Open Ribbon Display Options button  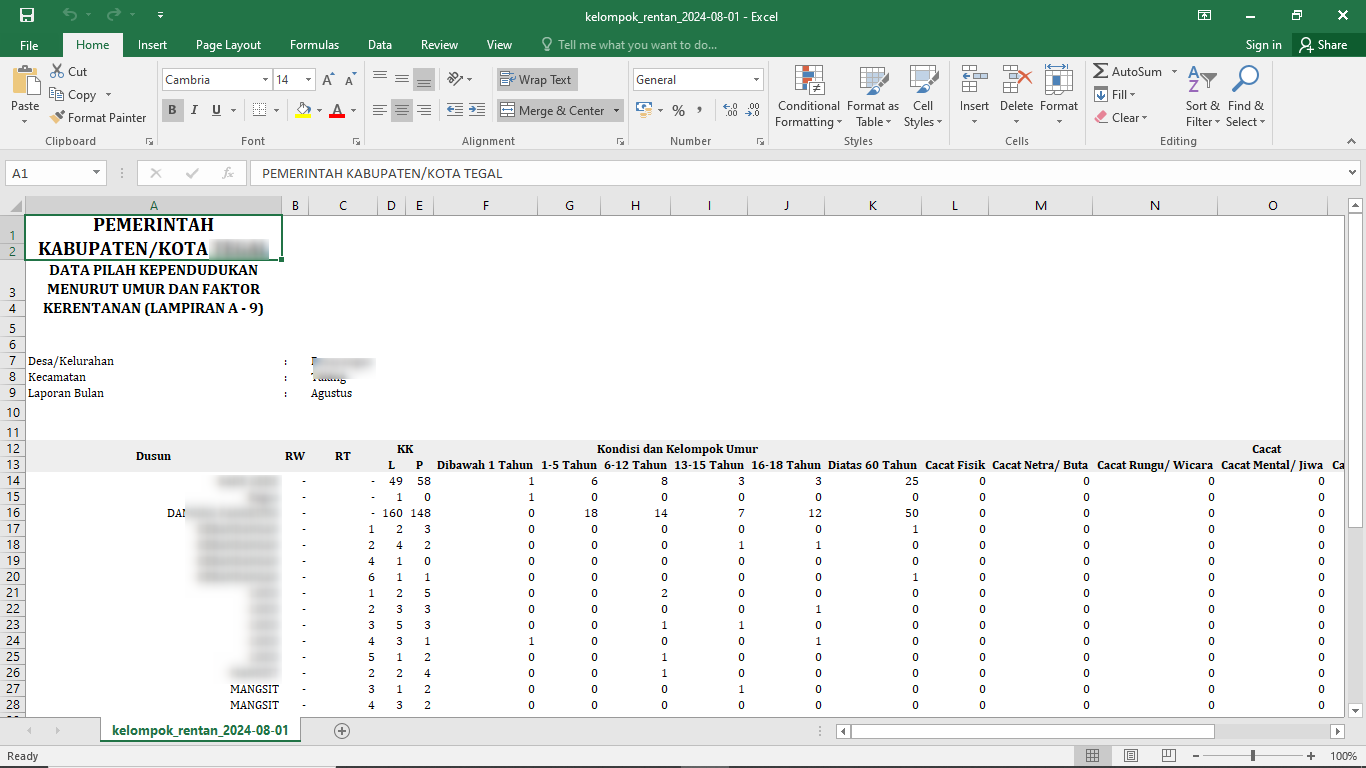click(1204, 15)
